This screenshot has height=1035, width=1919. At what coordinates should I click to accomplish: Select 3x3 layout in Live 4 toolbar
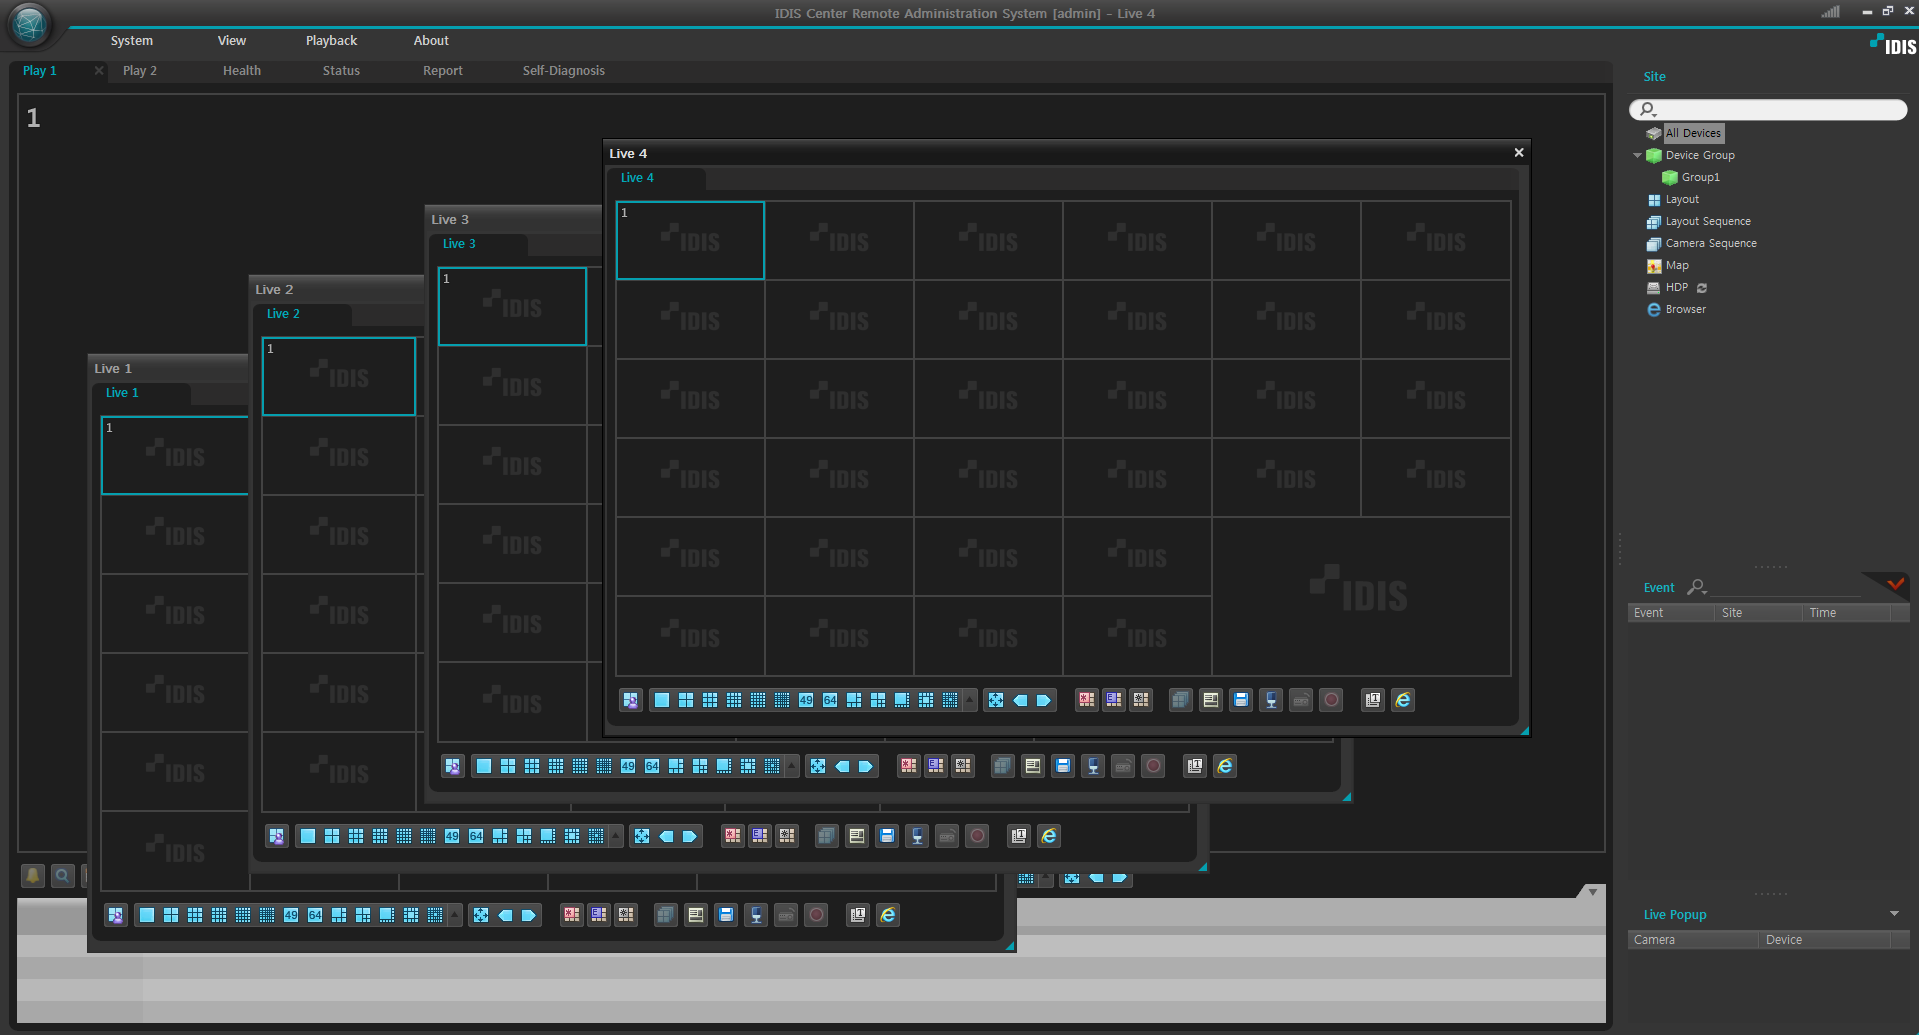pos(710,700)
